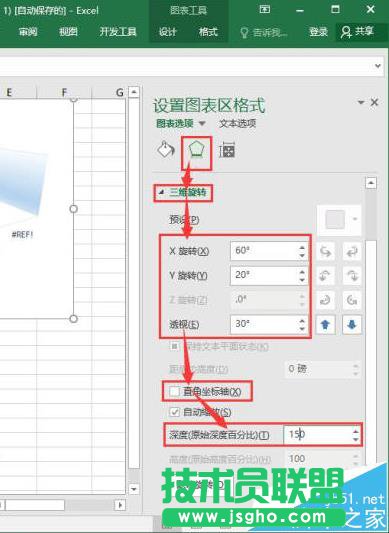The height and width of the screenshot is (533, 389).
Task: Open the 设计 chart tools tab
Action: (x=168, y=32)
